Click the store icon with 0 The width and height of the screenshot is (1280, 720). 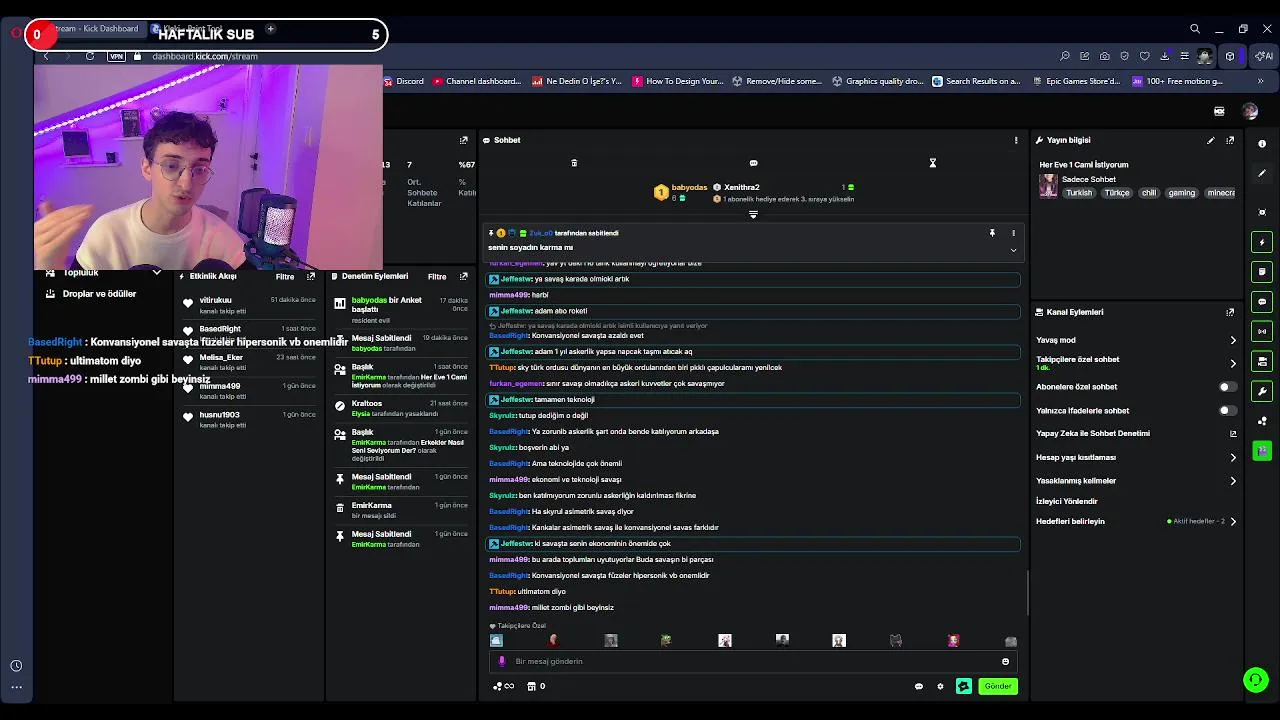(536, 686)
